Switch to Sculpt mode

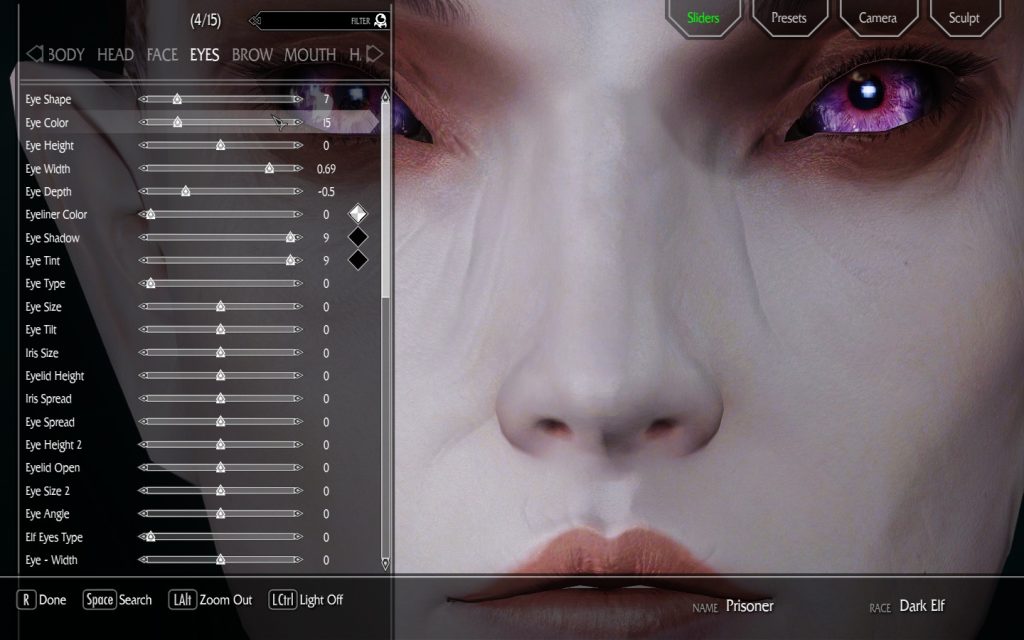pos(964,18)
